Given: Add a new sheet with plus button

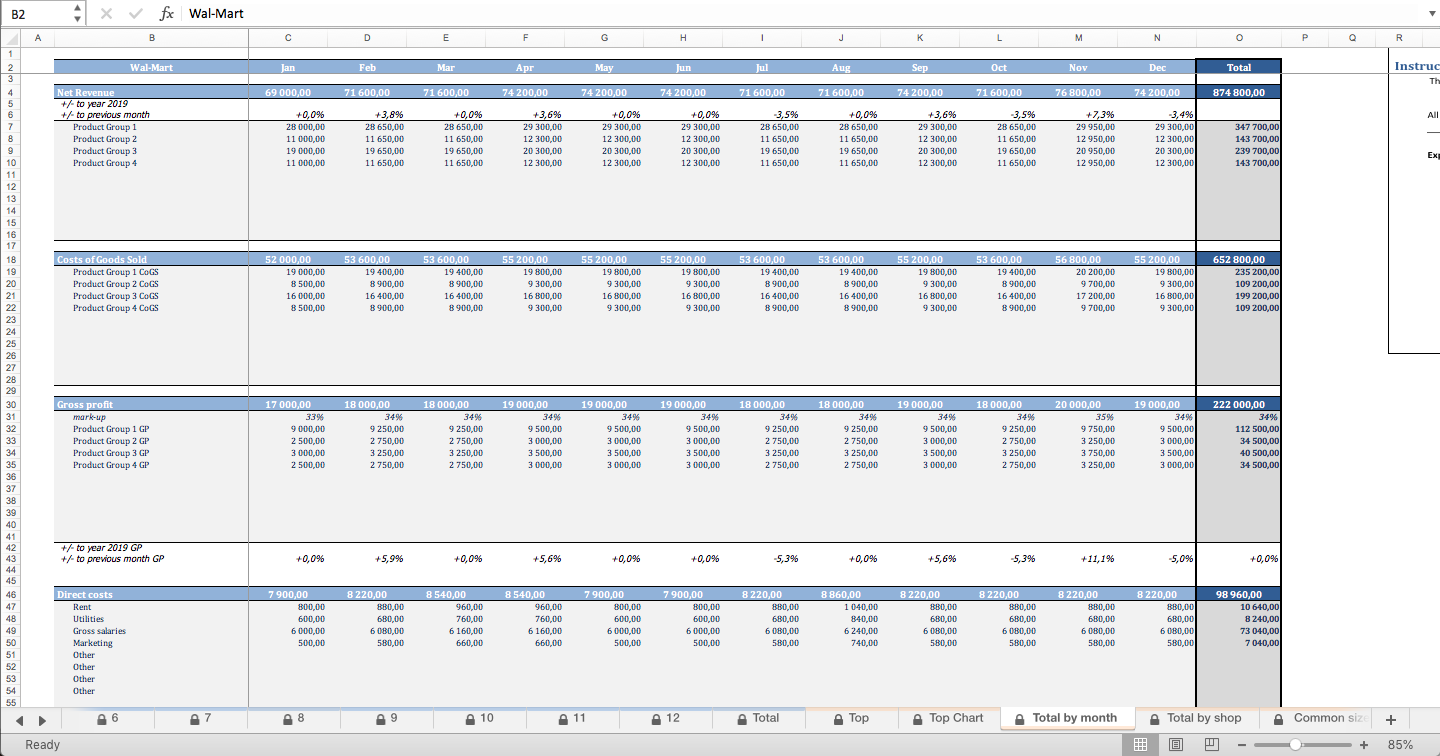Looking at the screenshot, I should (x=1390, y=719).
